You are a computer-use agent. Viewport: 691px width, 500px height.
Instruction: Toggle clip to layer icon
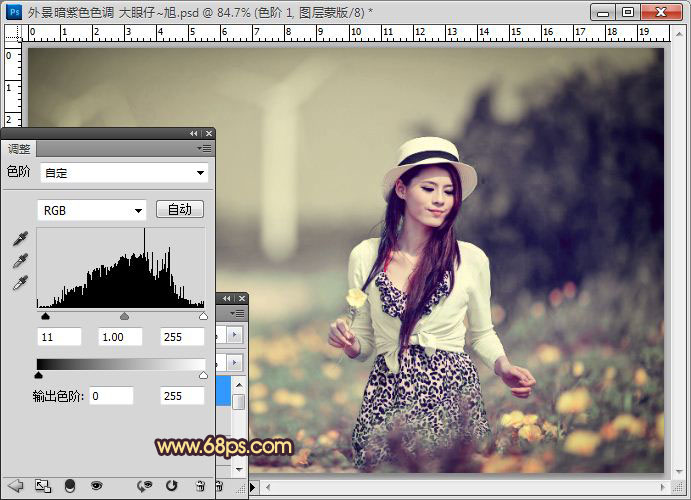tap(70, 486)
